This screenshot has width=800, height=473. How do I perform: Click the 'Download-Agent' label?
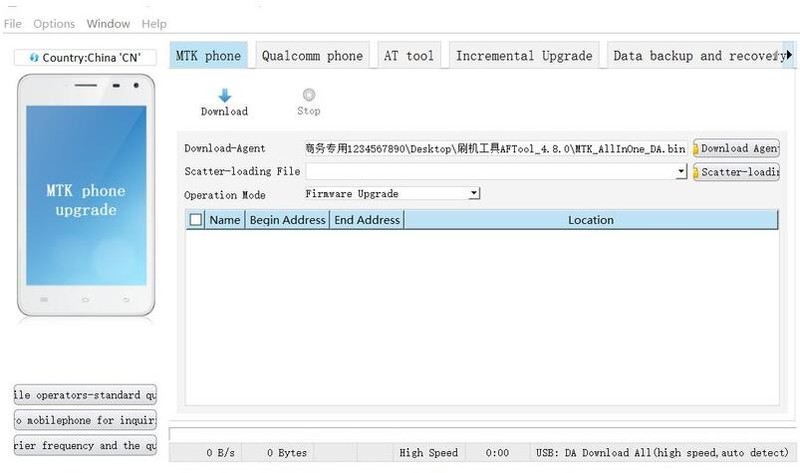point(224,148)
